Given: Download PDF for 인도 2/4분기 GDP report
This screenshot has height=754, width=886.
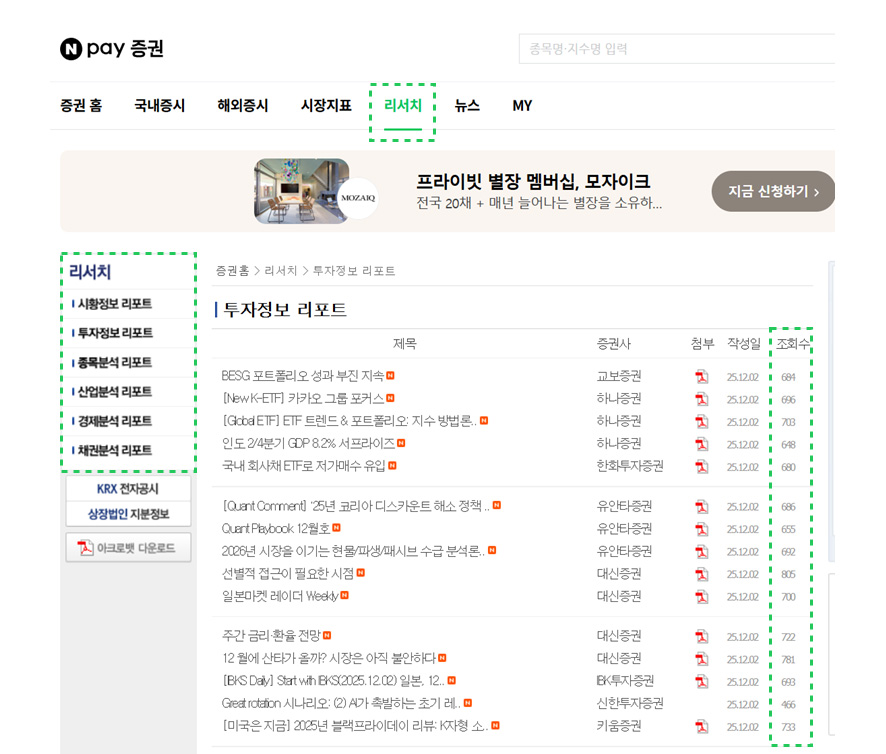Looking at the screenshot, I should click(x=702, y=444).
